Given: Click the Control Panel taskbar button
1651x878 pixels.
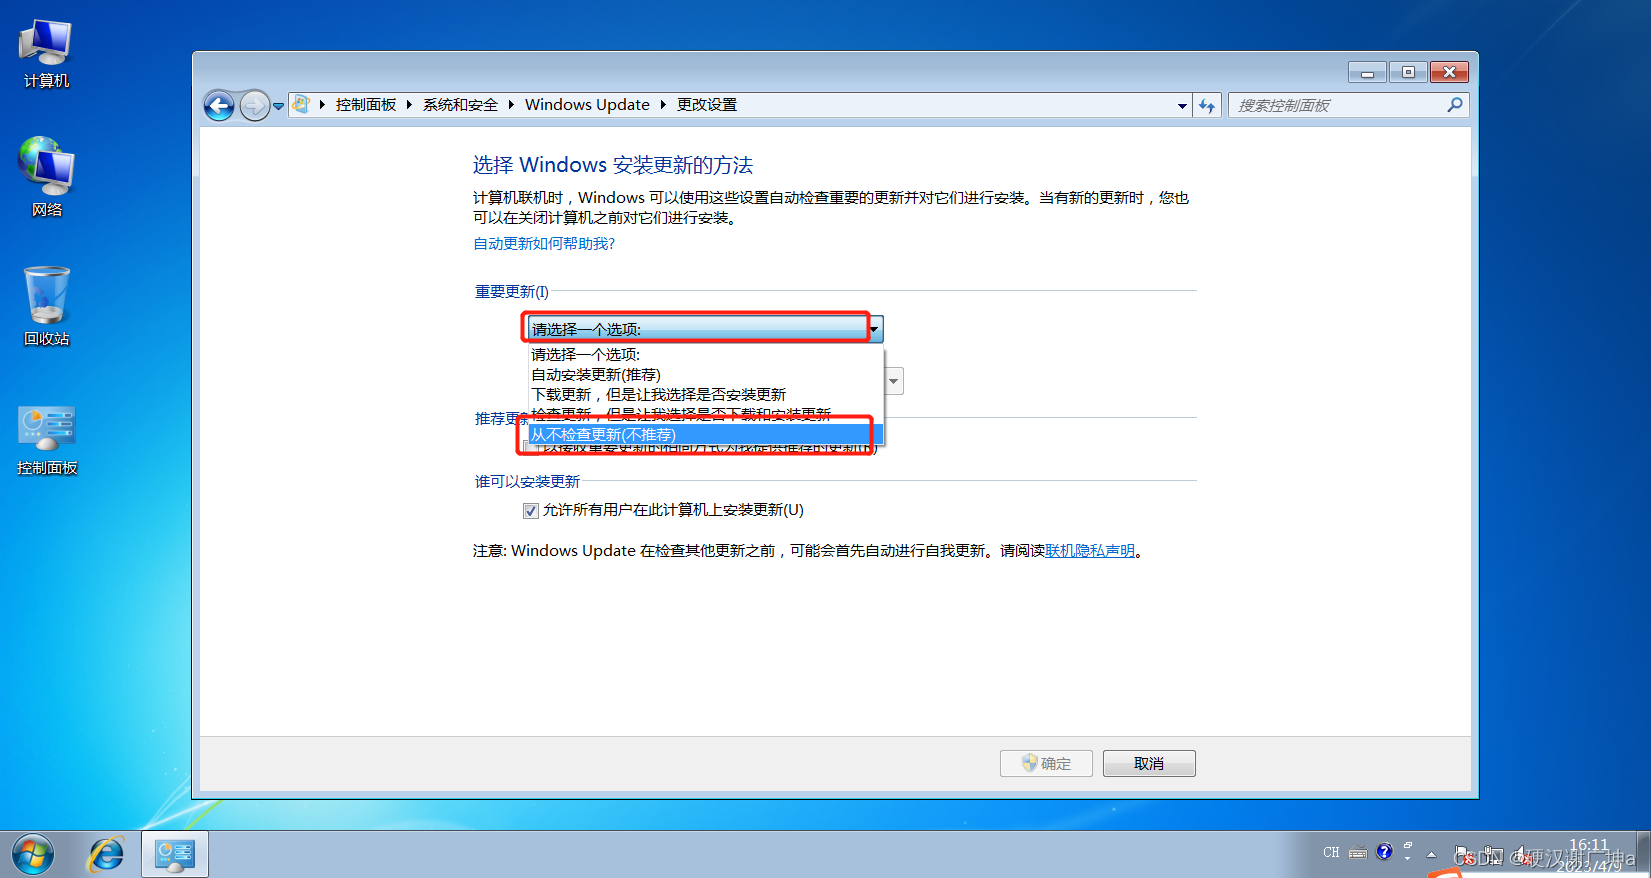Looking at the screenshot, I should pos(175,854).
